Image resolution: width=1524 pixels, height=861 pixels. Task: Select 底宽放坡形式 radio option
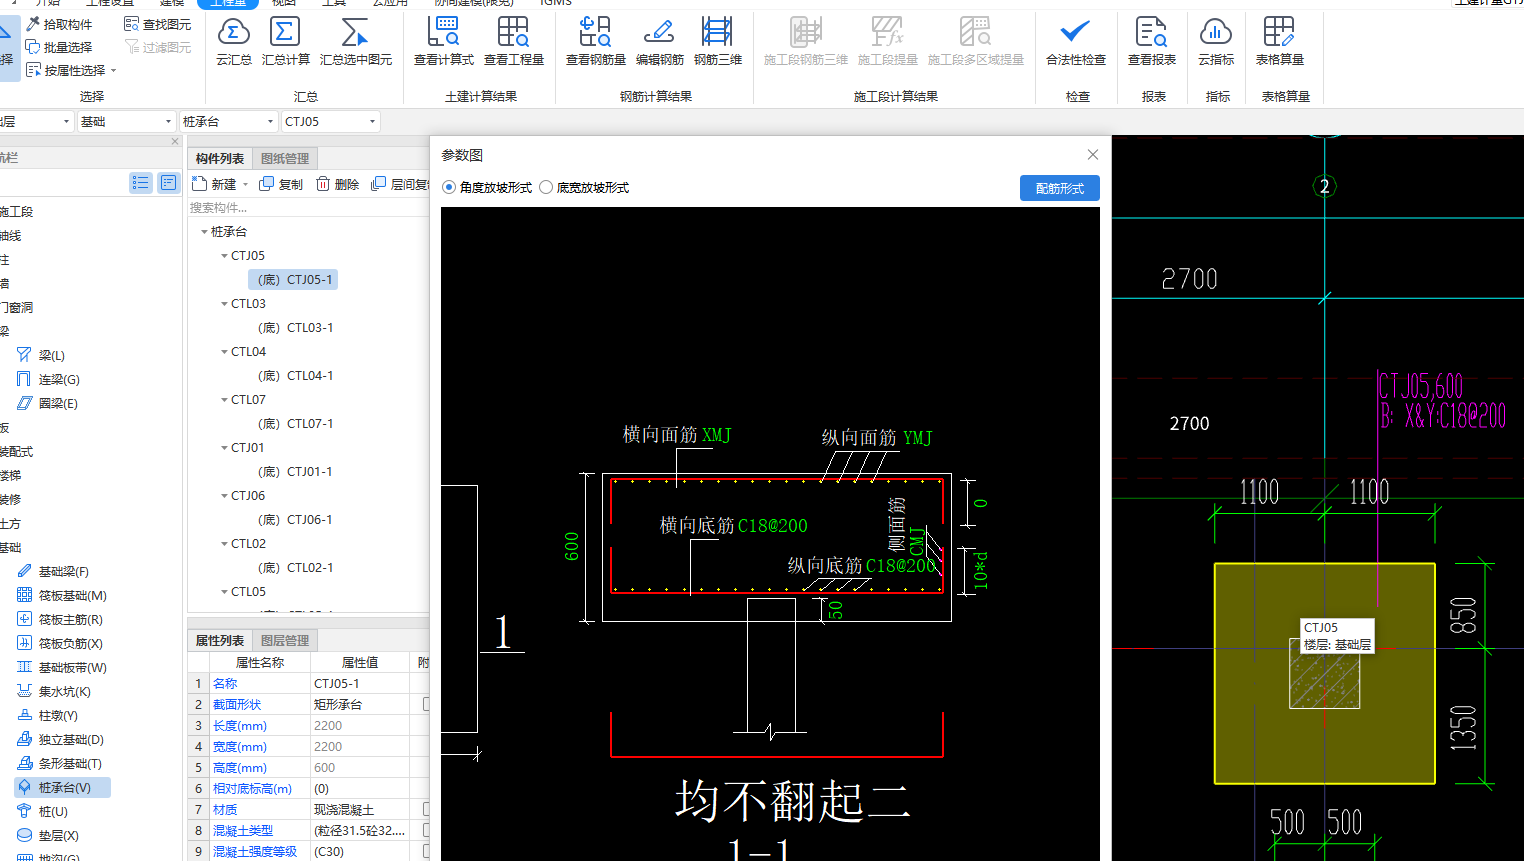point(546,187)
